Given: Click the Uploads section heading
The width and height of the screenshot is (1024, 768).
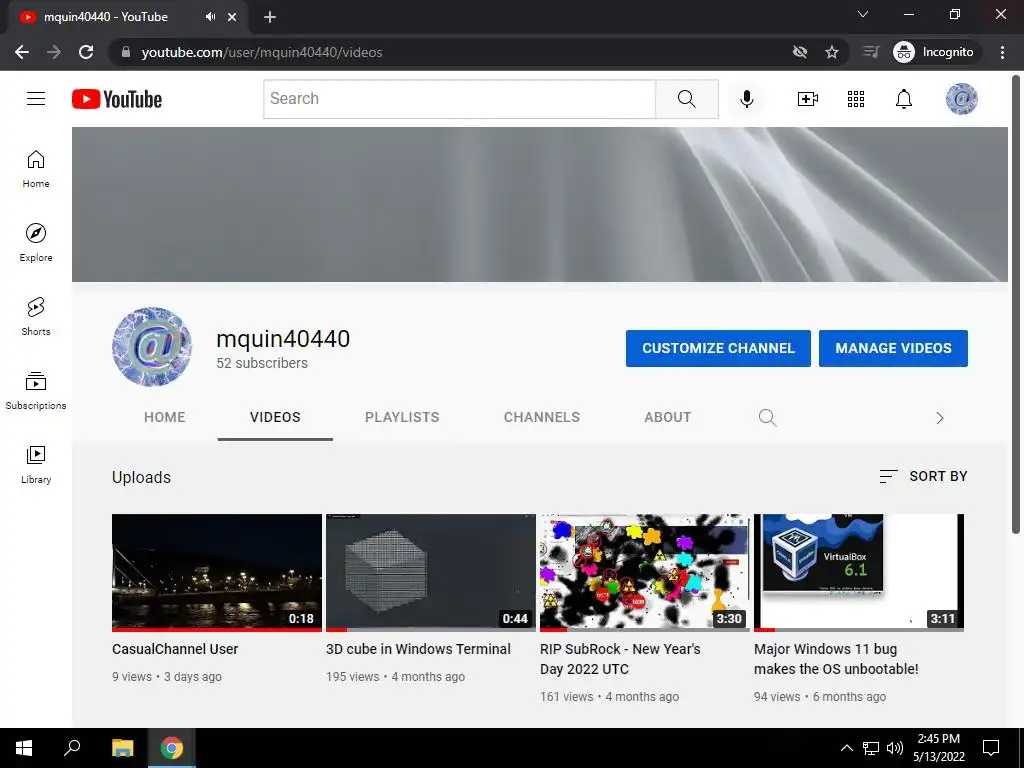Looking at the screenshot, I should 141,477.
